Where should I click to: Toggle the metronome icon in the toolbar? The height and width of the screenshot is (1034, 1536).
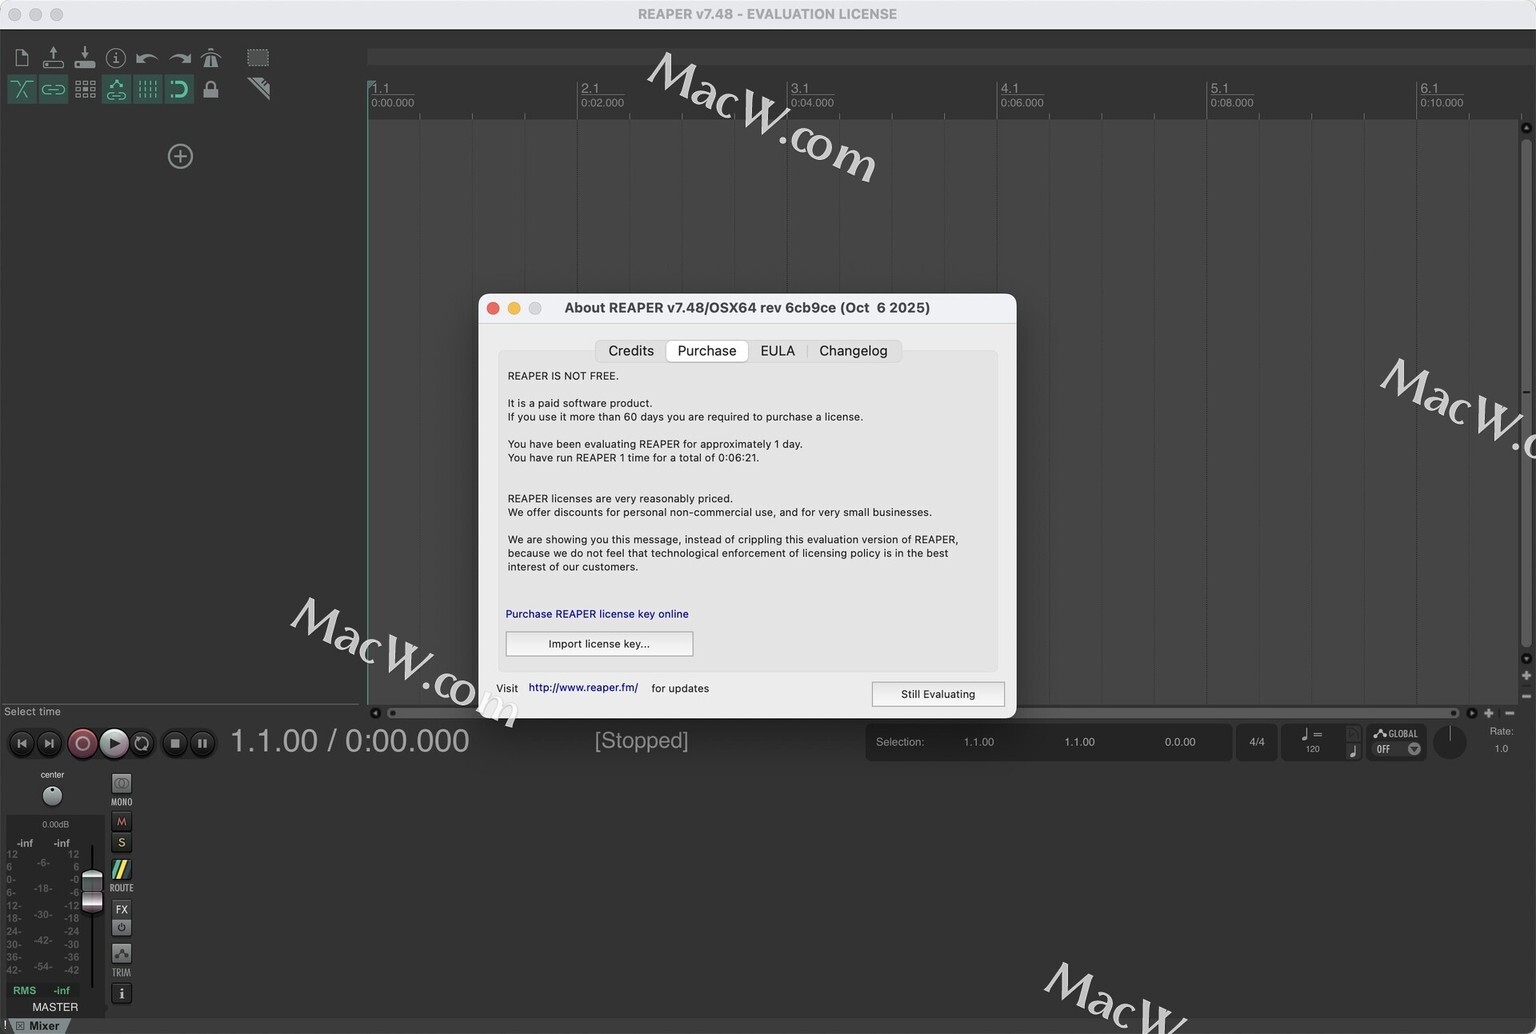[210, 58]
